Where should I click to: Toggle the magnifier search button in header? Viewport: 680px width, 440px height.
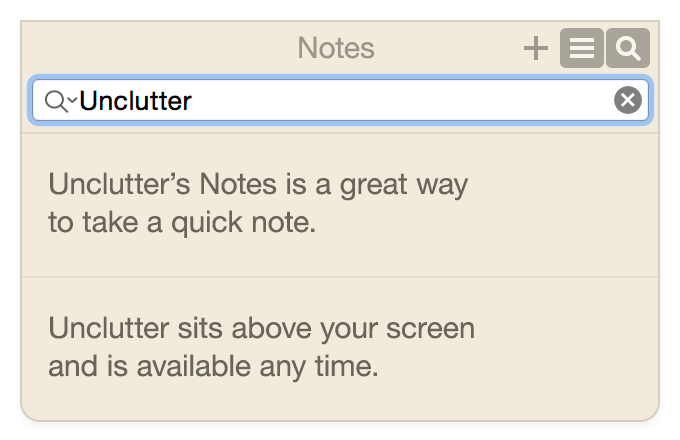(628, 48)
